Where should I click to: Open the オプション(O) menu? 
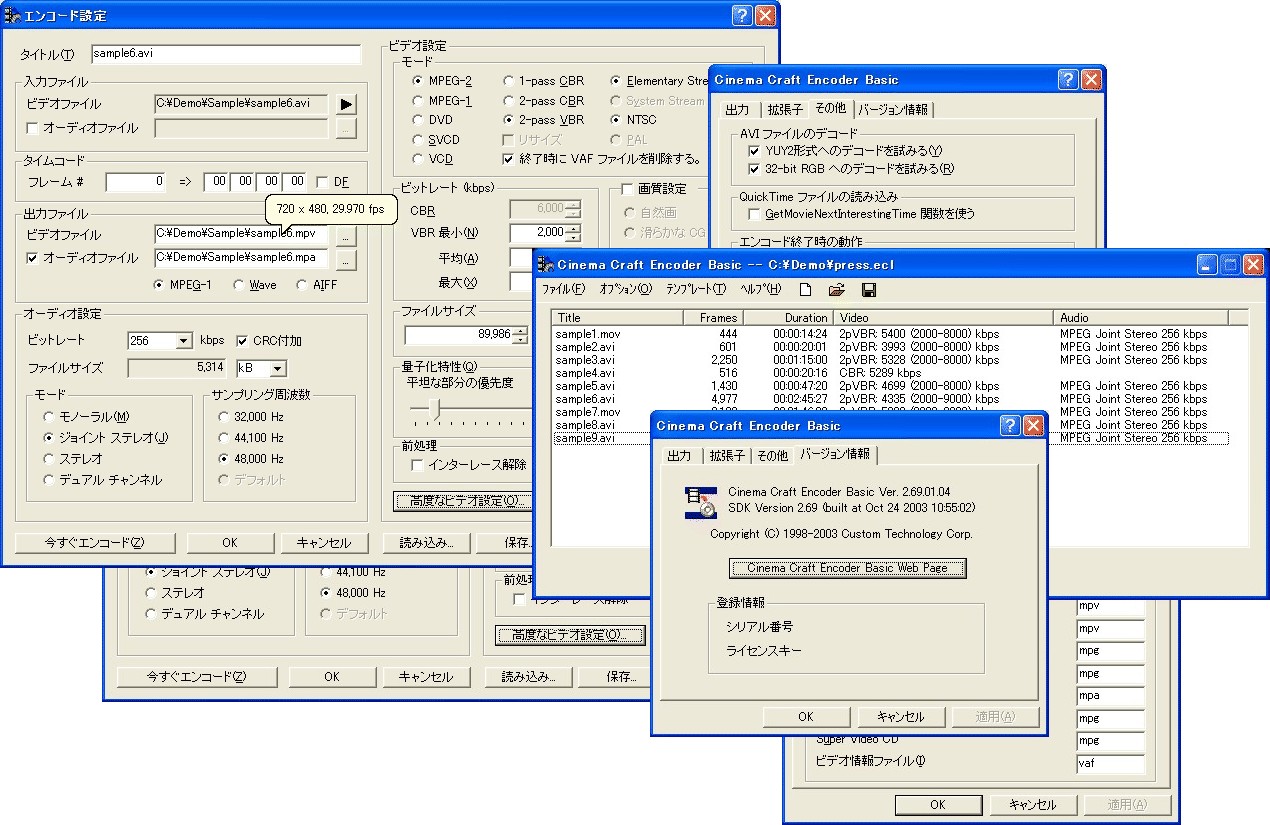pos(626,290)
